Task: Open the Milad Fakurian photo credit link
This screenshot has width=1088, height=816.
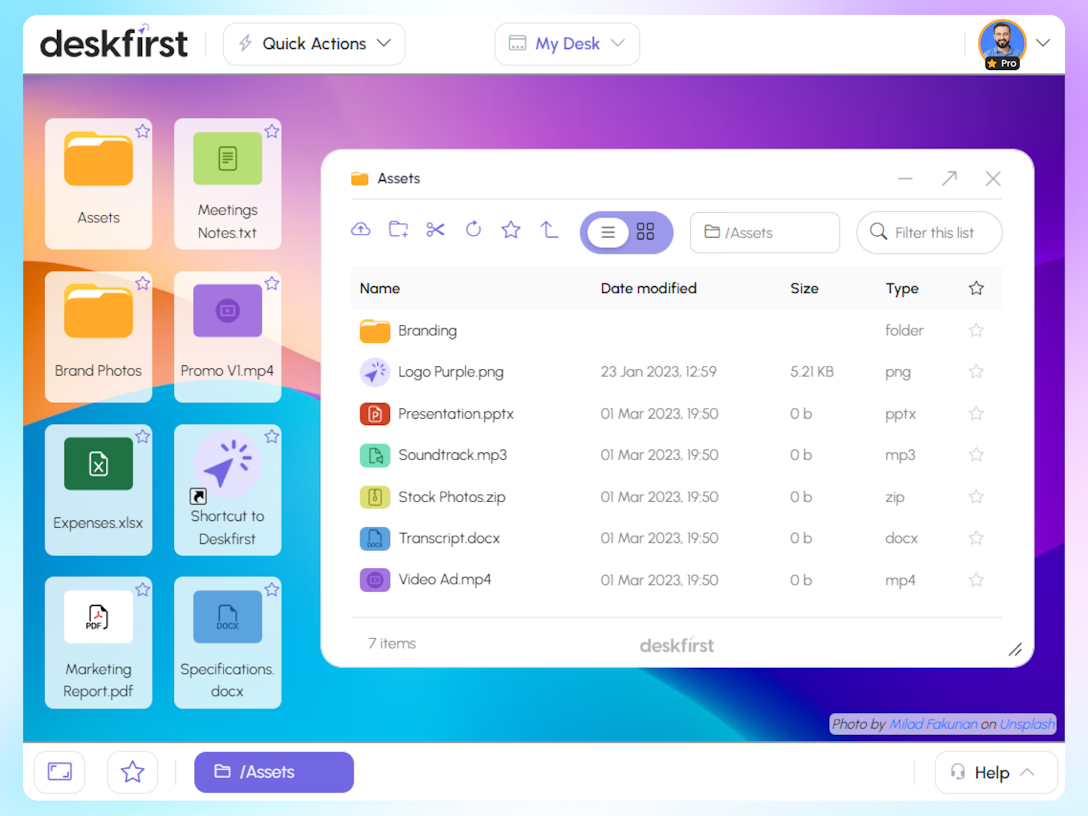Action: pyautogui.click(x=933, y=724)
